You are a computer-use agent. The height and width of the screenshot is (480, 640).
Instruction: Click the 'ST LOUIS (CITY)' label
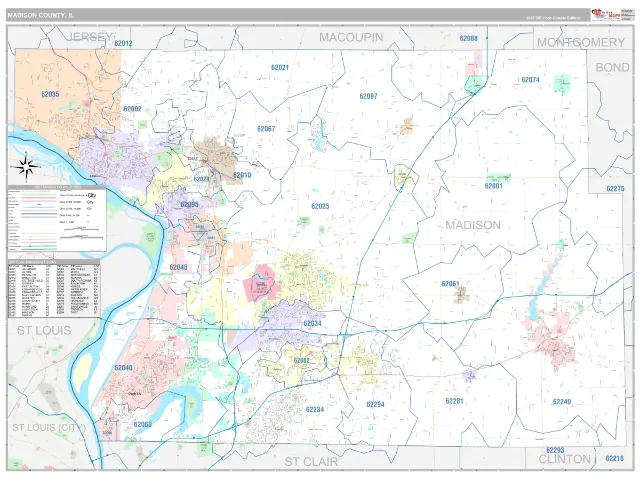pyautogui.click(x=49, y=427)
